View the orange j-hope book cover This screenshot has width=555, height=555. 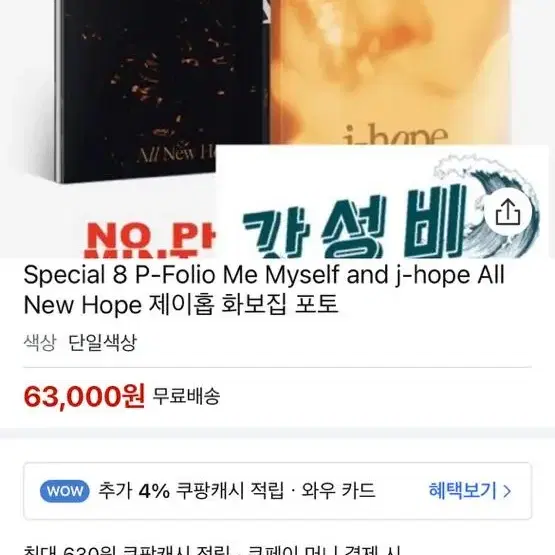tap(389, 73)
